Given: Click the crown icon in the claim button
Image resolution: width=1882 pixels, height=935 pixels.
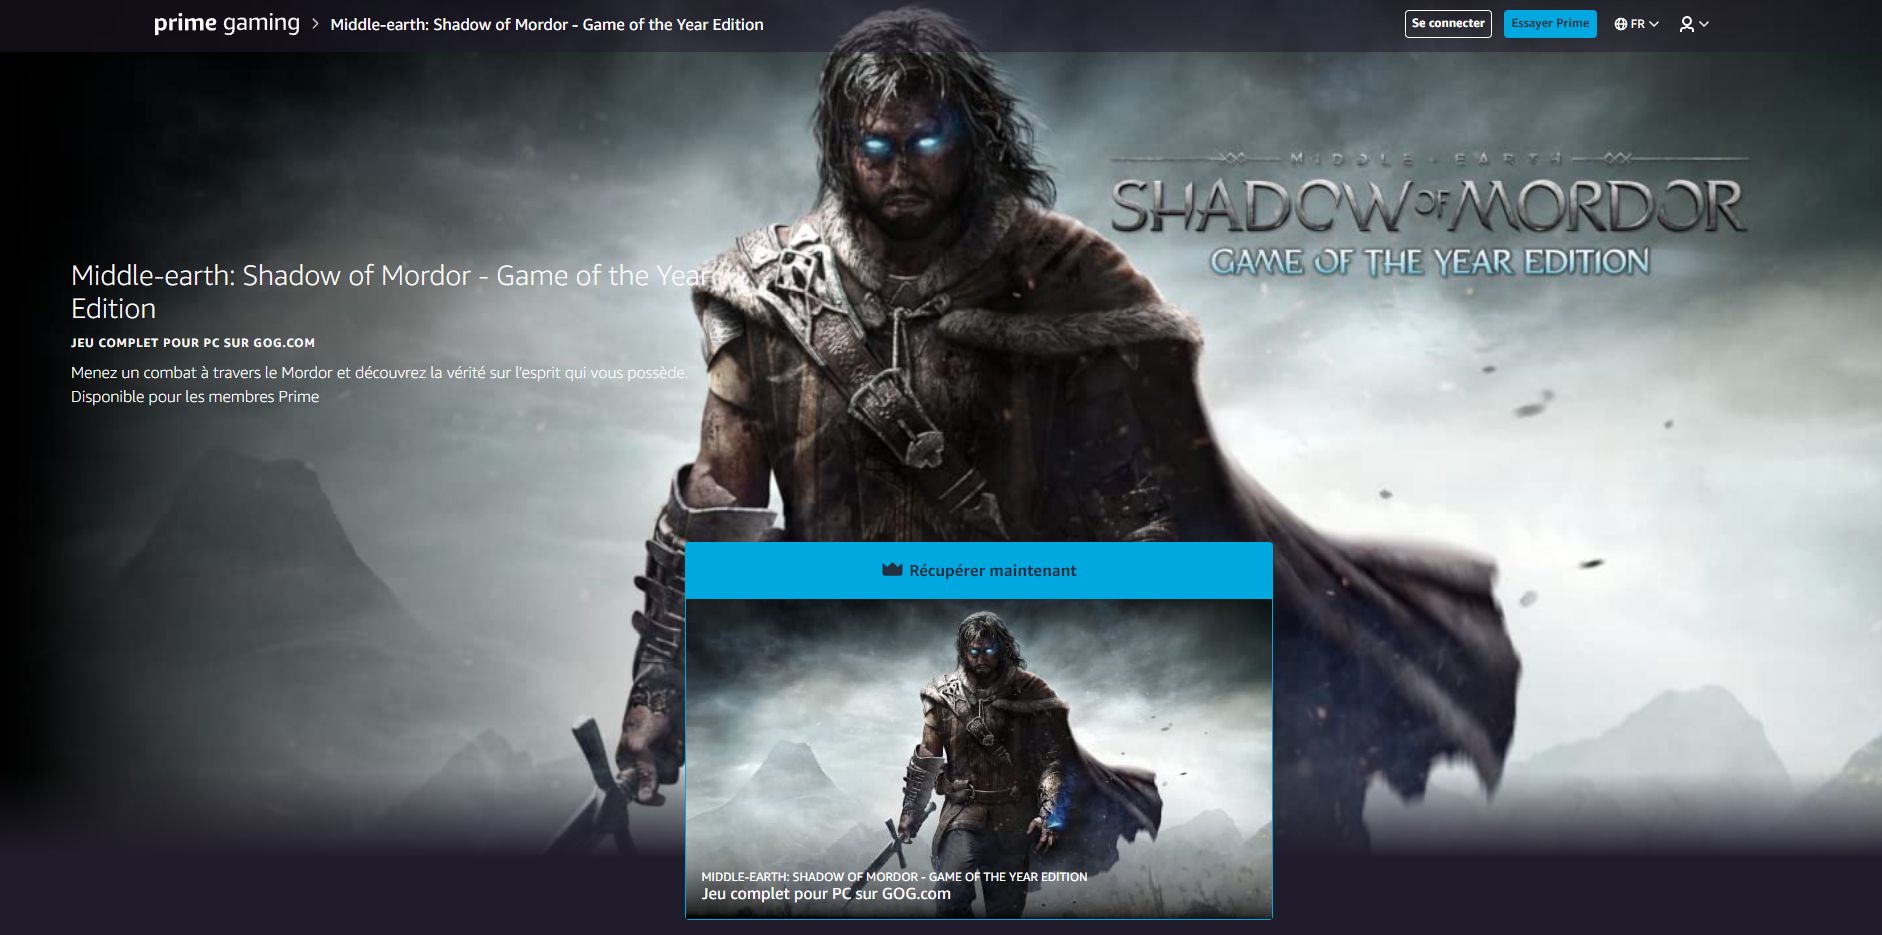Looking at the screenshot, I should (892, 570).
